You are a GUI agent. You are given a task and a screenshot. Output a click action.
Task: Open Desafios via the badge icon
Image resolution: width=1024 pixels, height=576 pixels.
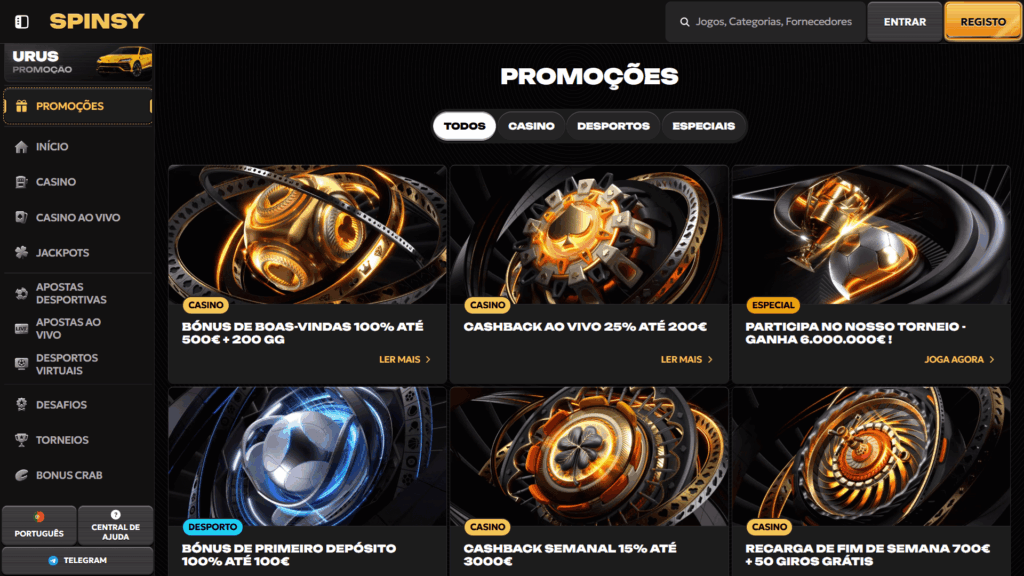point(22,405)
